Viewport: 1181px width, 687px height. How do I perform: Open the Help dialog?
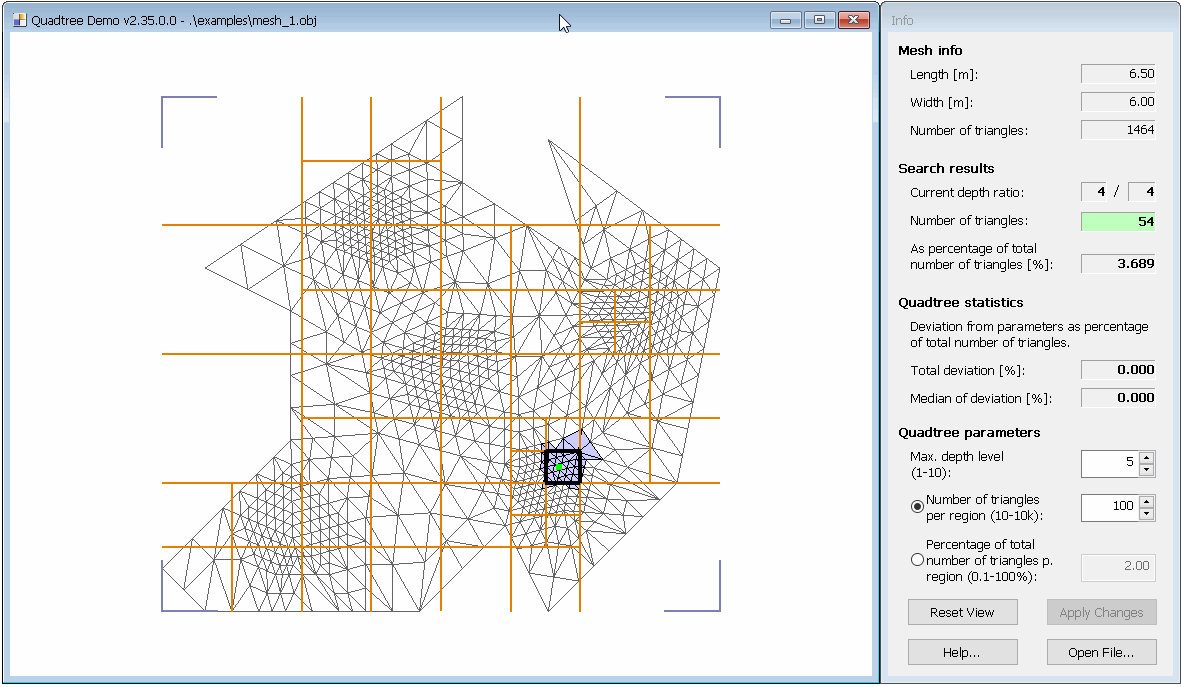(962, 652)
